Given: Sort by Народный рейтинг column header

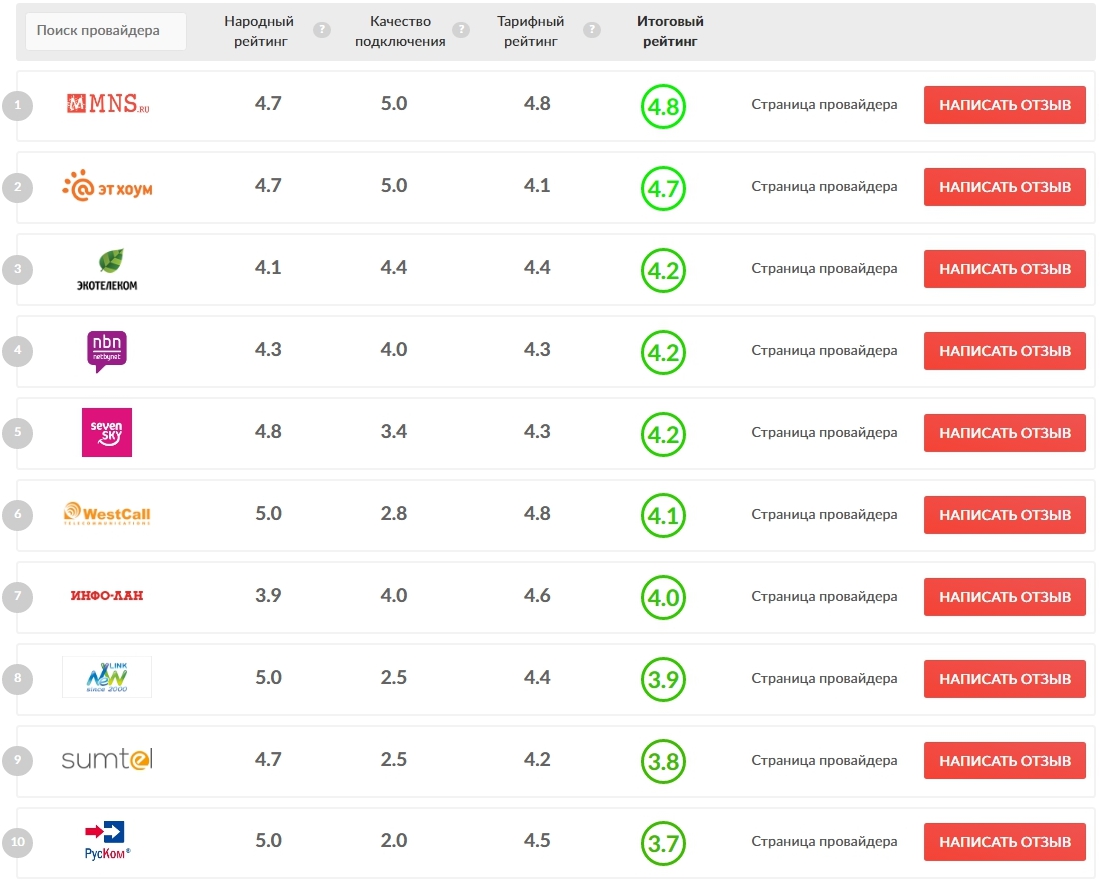Looking at the screenshot, I should pyautogui.click(x=260, y=32).
